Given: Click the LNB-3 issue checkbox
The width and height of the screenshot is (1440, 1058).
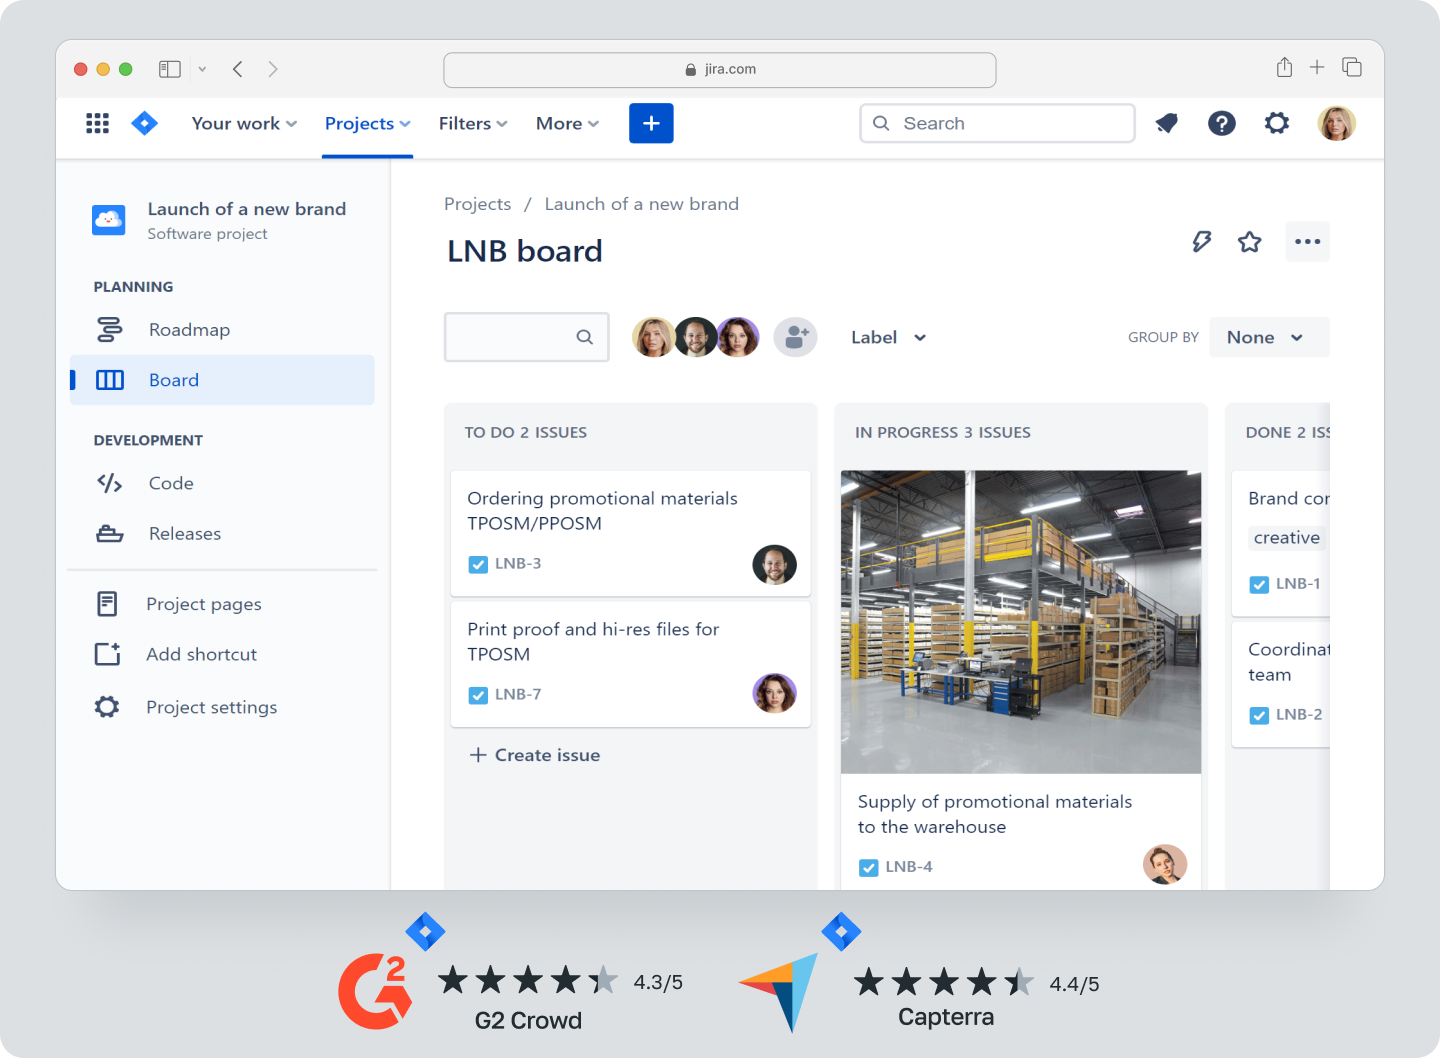Looking at the screenshot, I should pyautogui.click(x=478, y=564).
